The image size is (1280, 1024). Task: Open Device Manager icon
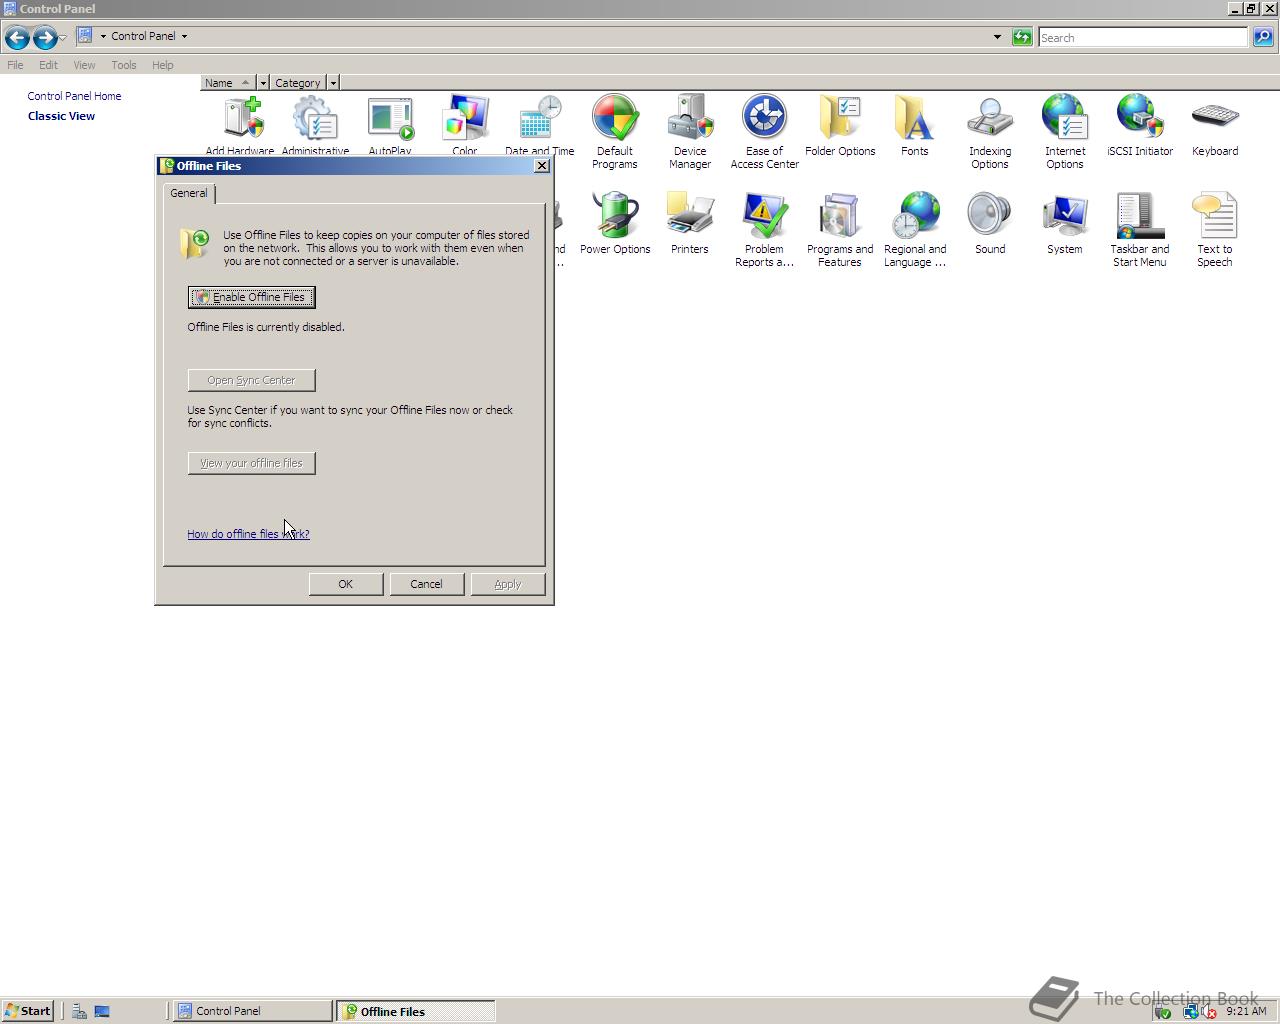[x=690, y=131]
